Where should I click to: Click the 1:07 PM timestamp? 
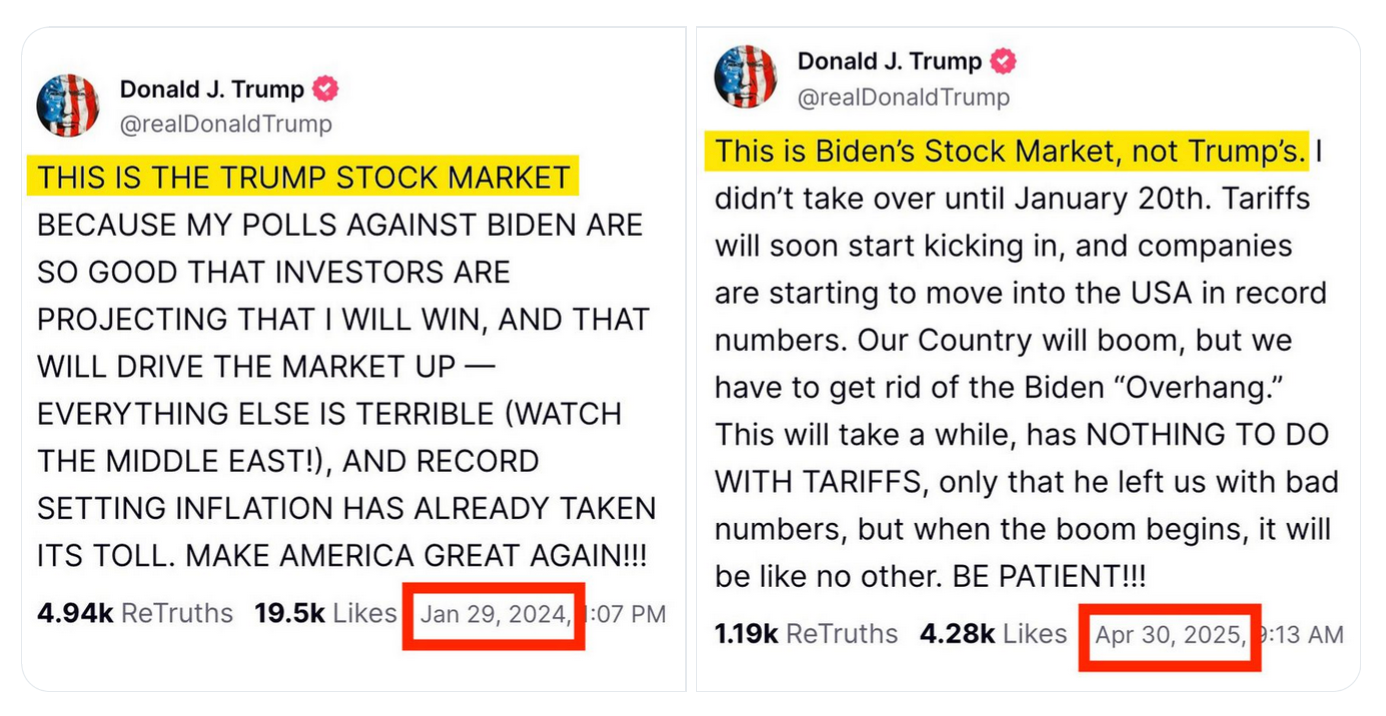click(x=626, y=614)
